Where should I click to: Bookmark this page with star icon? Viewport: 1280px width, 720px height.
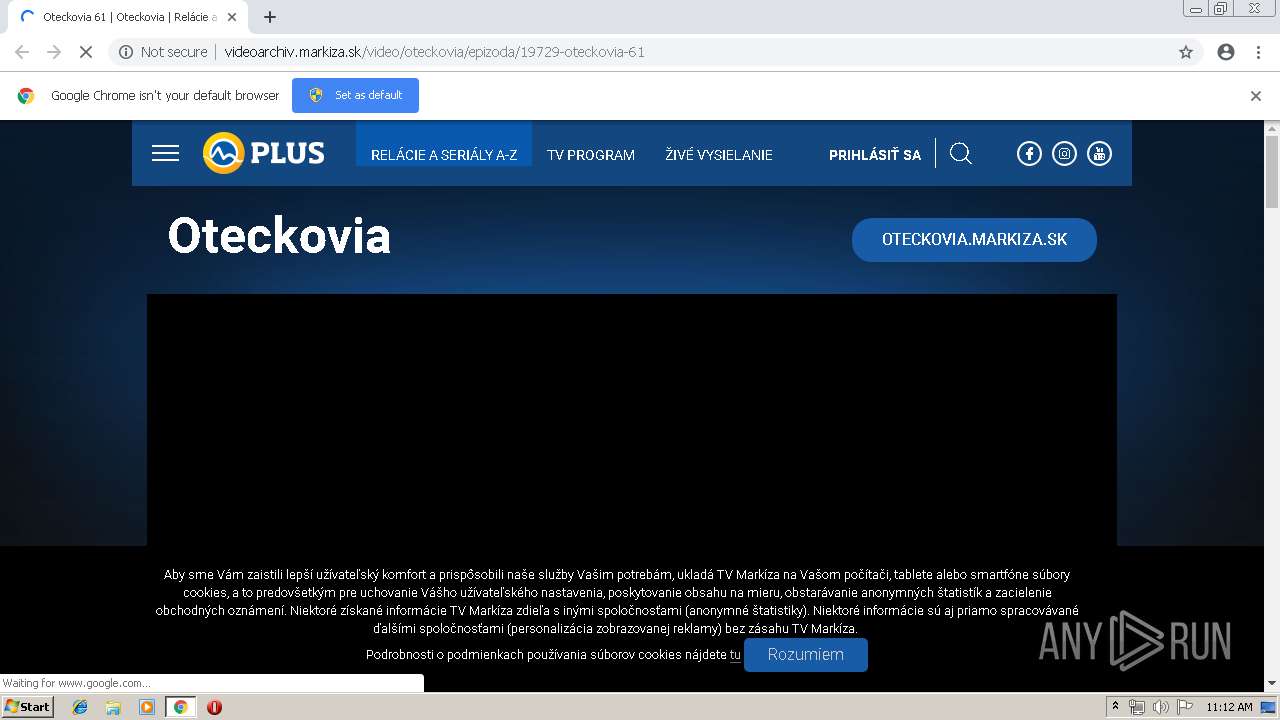pyautogui.click(x=1186, y=52)
